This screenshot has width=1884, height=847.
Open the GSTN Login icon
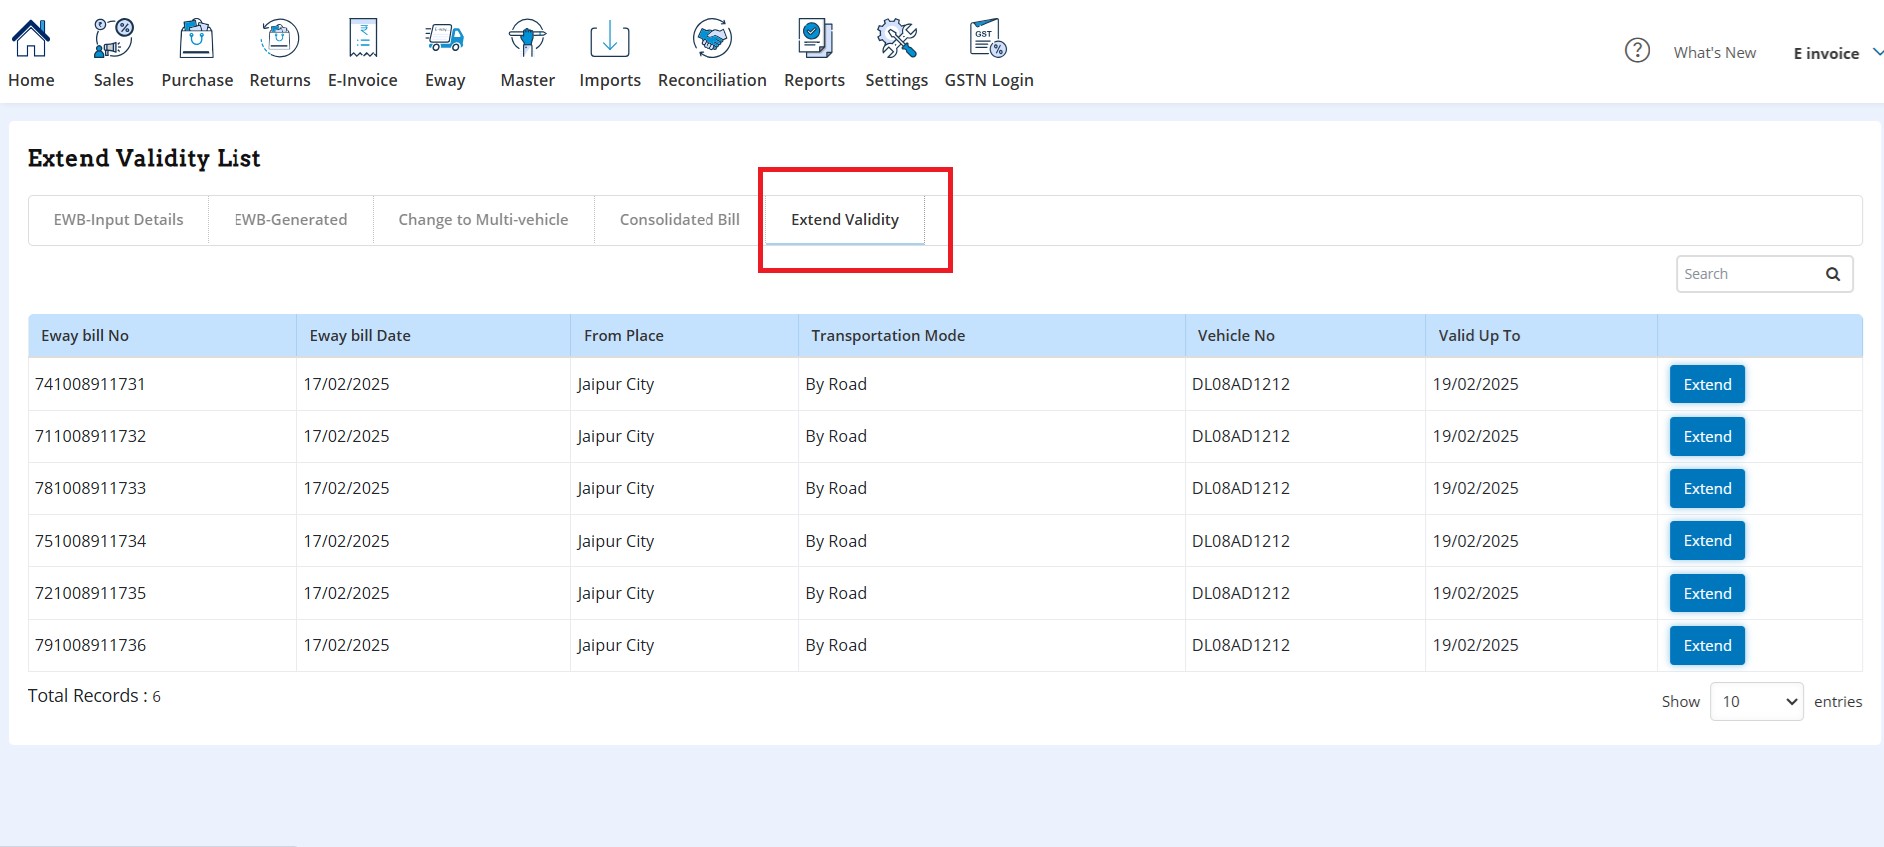point(989,39)
